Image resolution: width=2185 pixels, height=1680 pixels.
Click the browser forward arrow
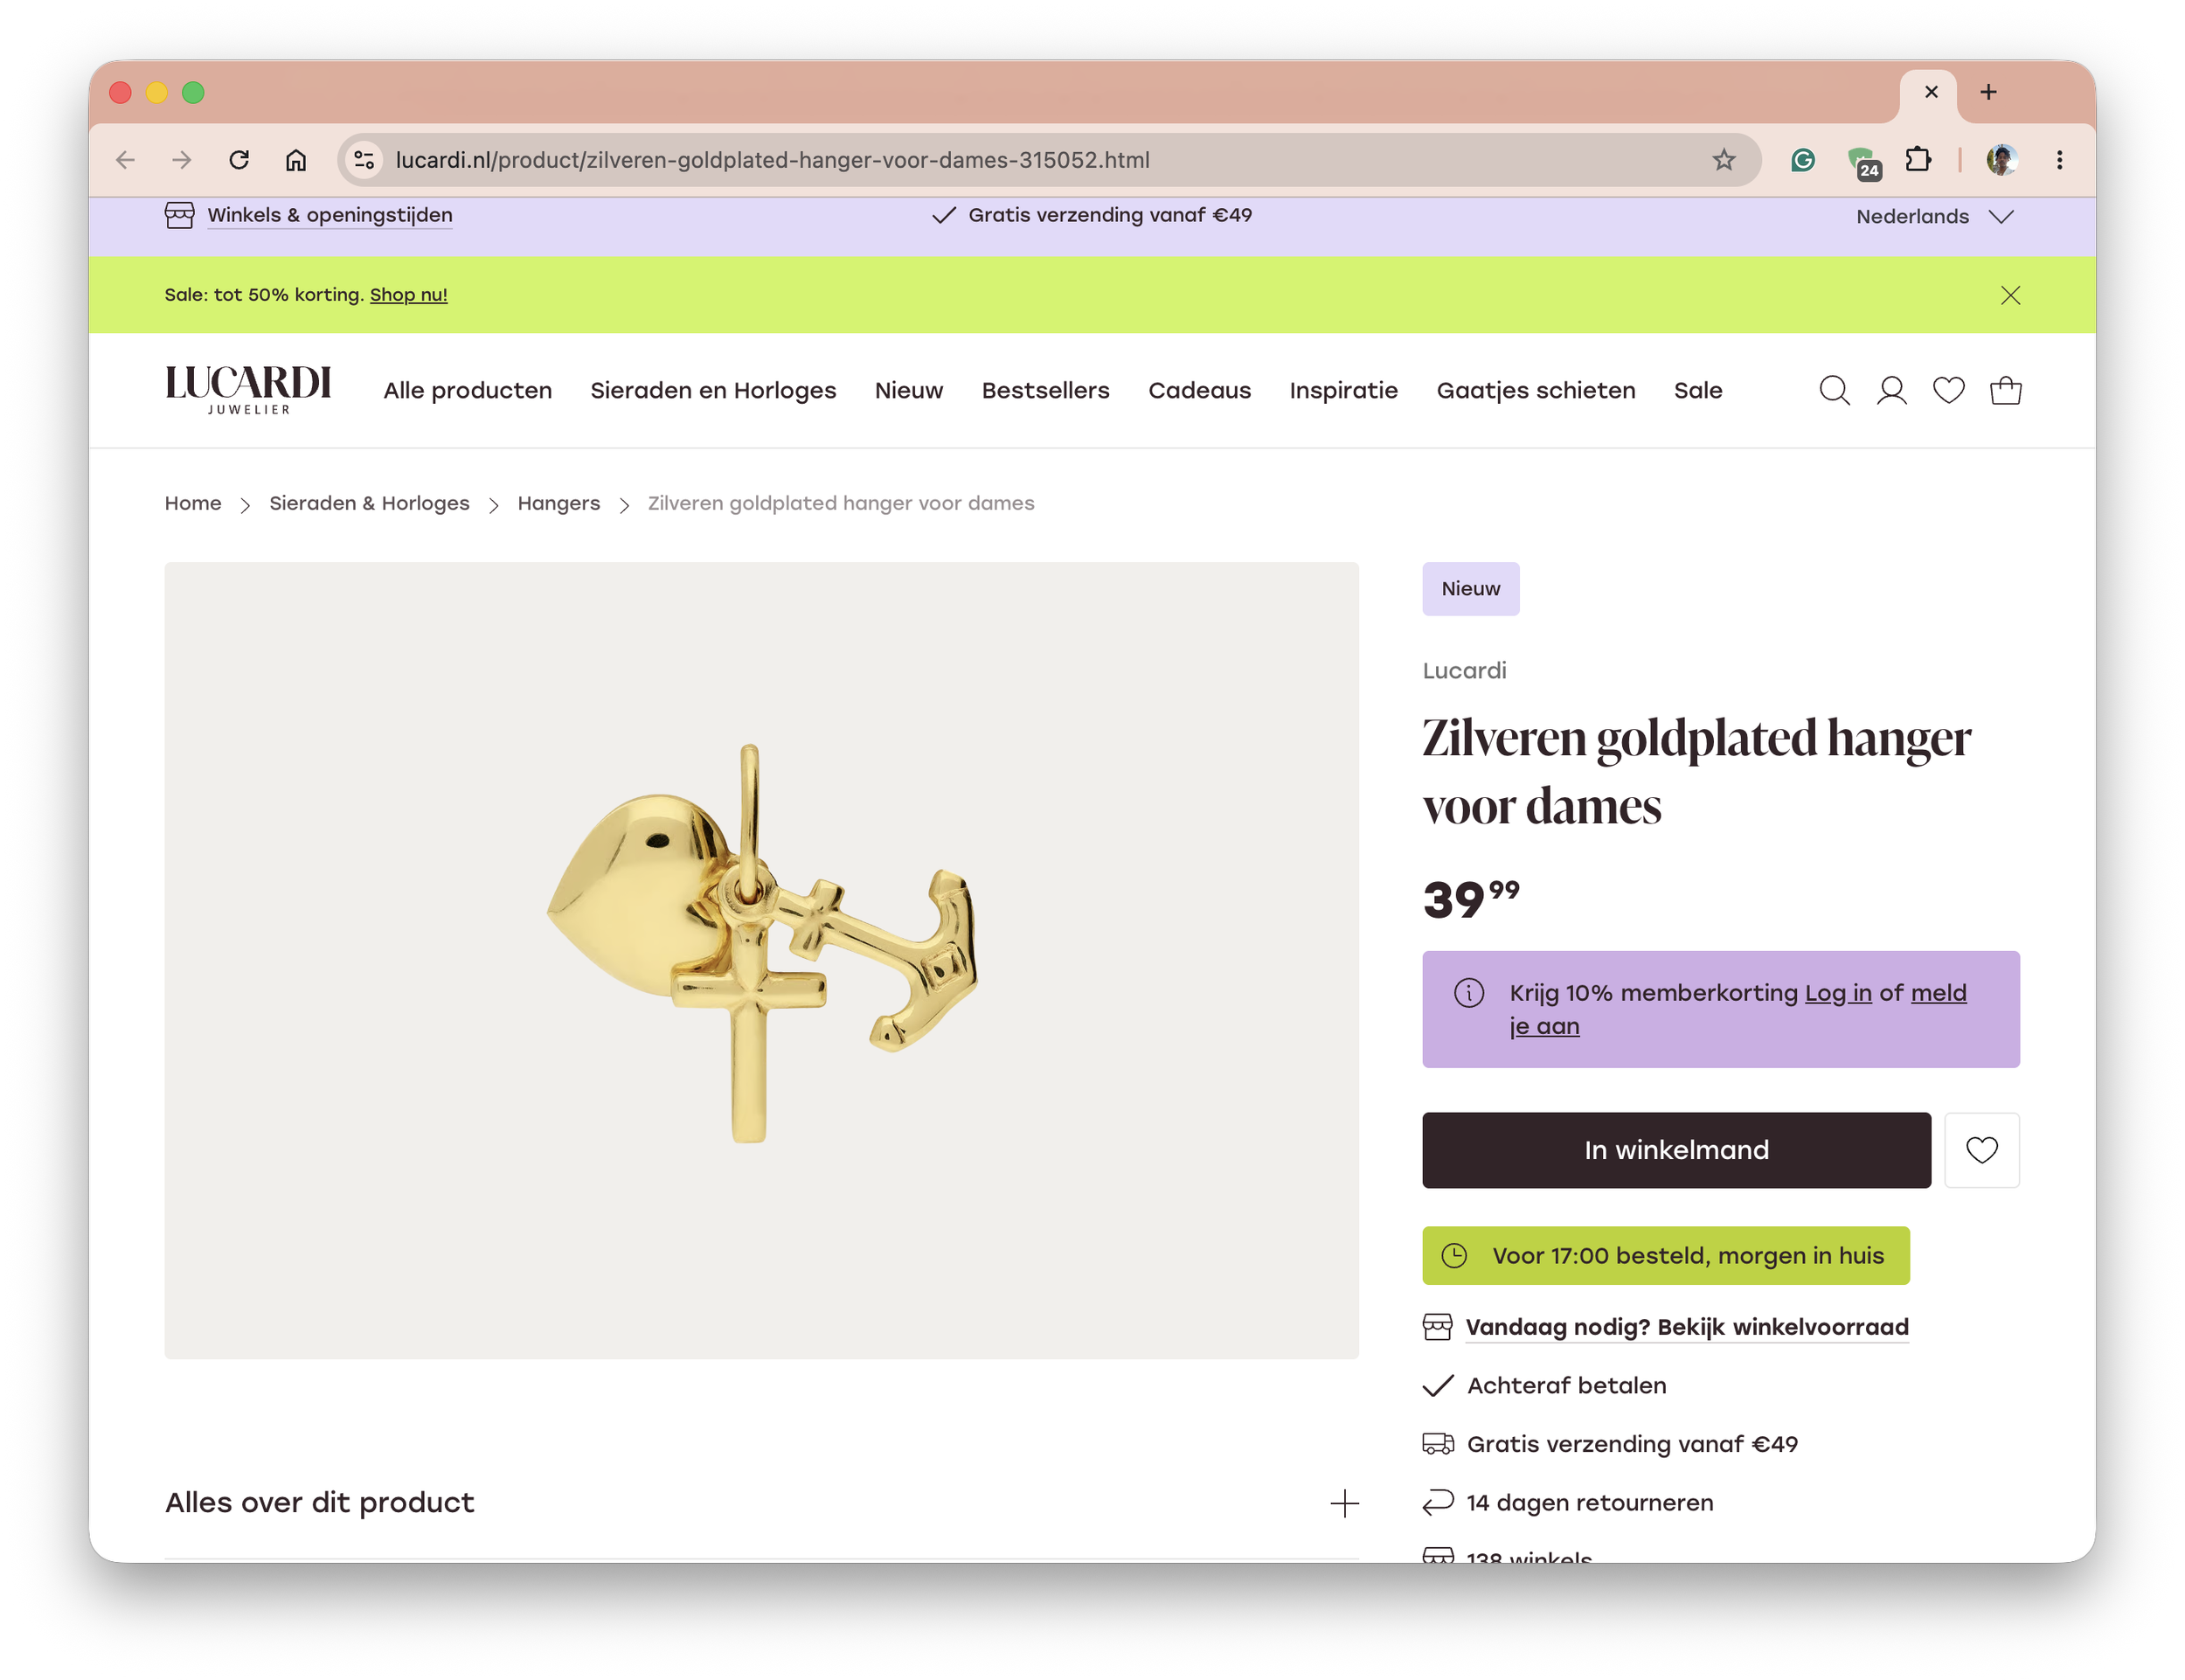tap(181, 160)
